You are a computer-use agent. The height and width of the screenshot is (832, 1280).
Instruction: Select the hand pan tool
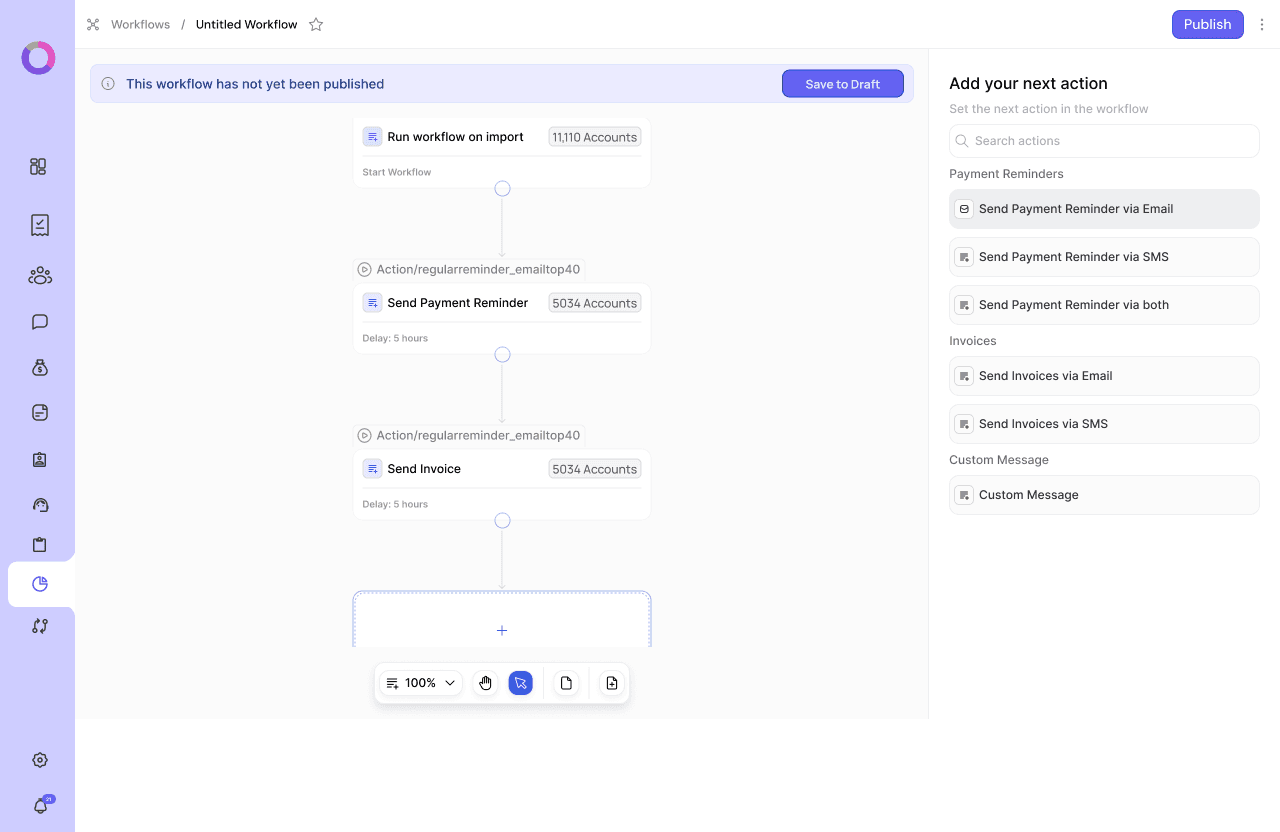coord(485,683)
